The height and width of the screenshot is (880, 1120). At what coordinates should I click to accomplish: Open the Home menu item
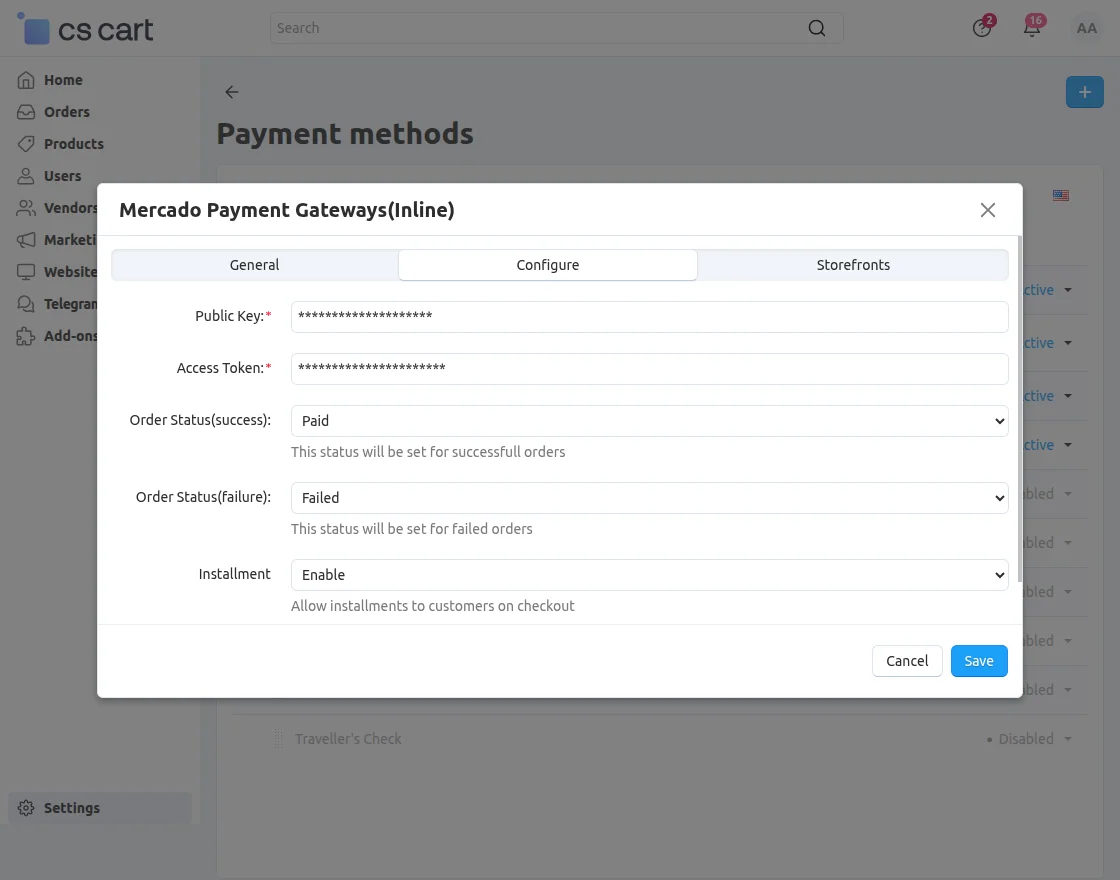pos(63,80)
